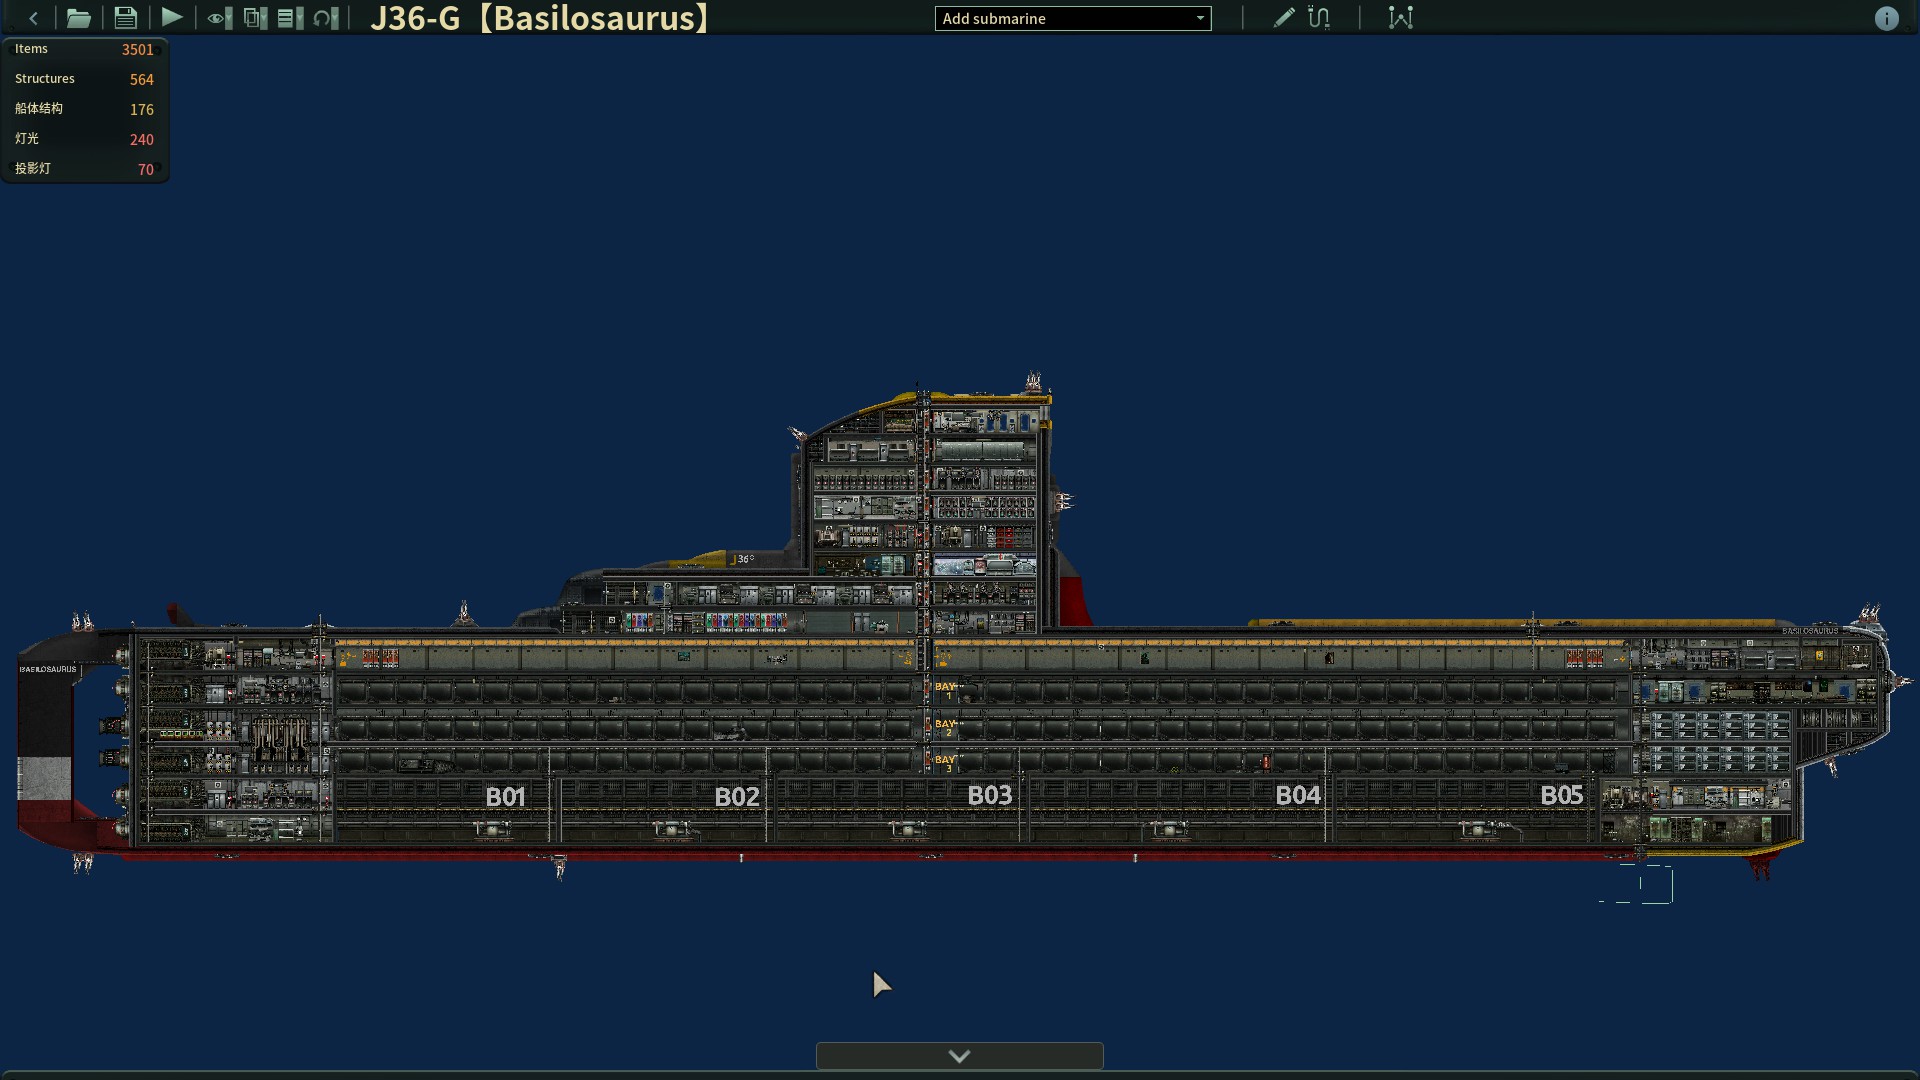The height and width of the screenshot is (1080, 1920).
Task: Enable default editing mode with pencil icon
Action: click(1284, 17)
